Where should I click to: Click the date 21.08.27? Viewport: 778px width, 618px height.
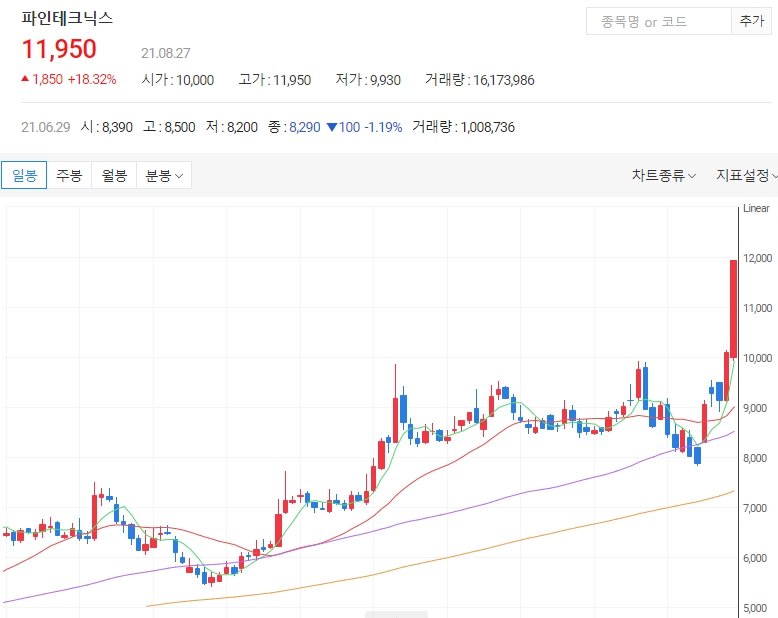tap(166, 53)
